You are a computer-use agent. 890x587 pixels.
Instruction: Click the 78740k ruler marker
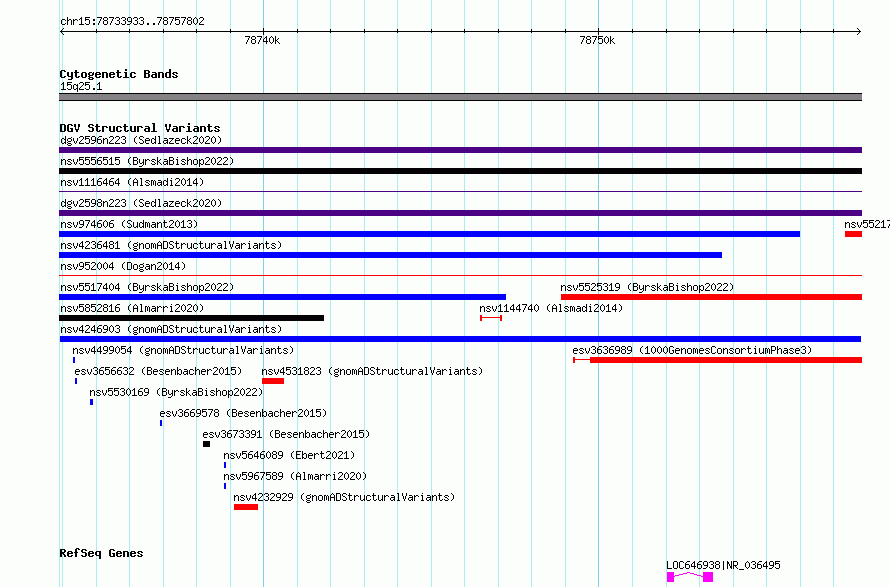262,40
